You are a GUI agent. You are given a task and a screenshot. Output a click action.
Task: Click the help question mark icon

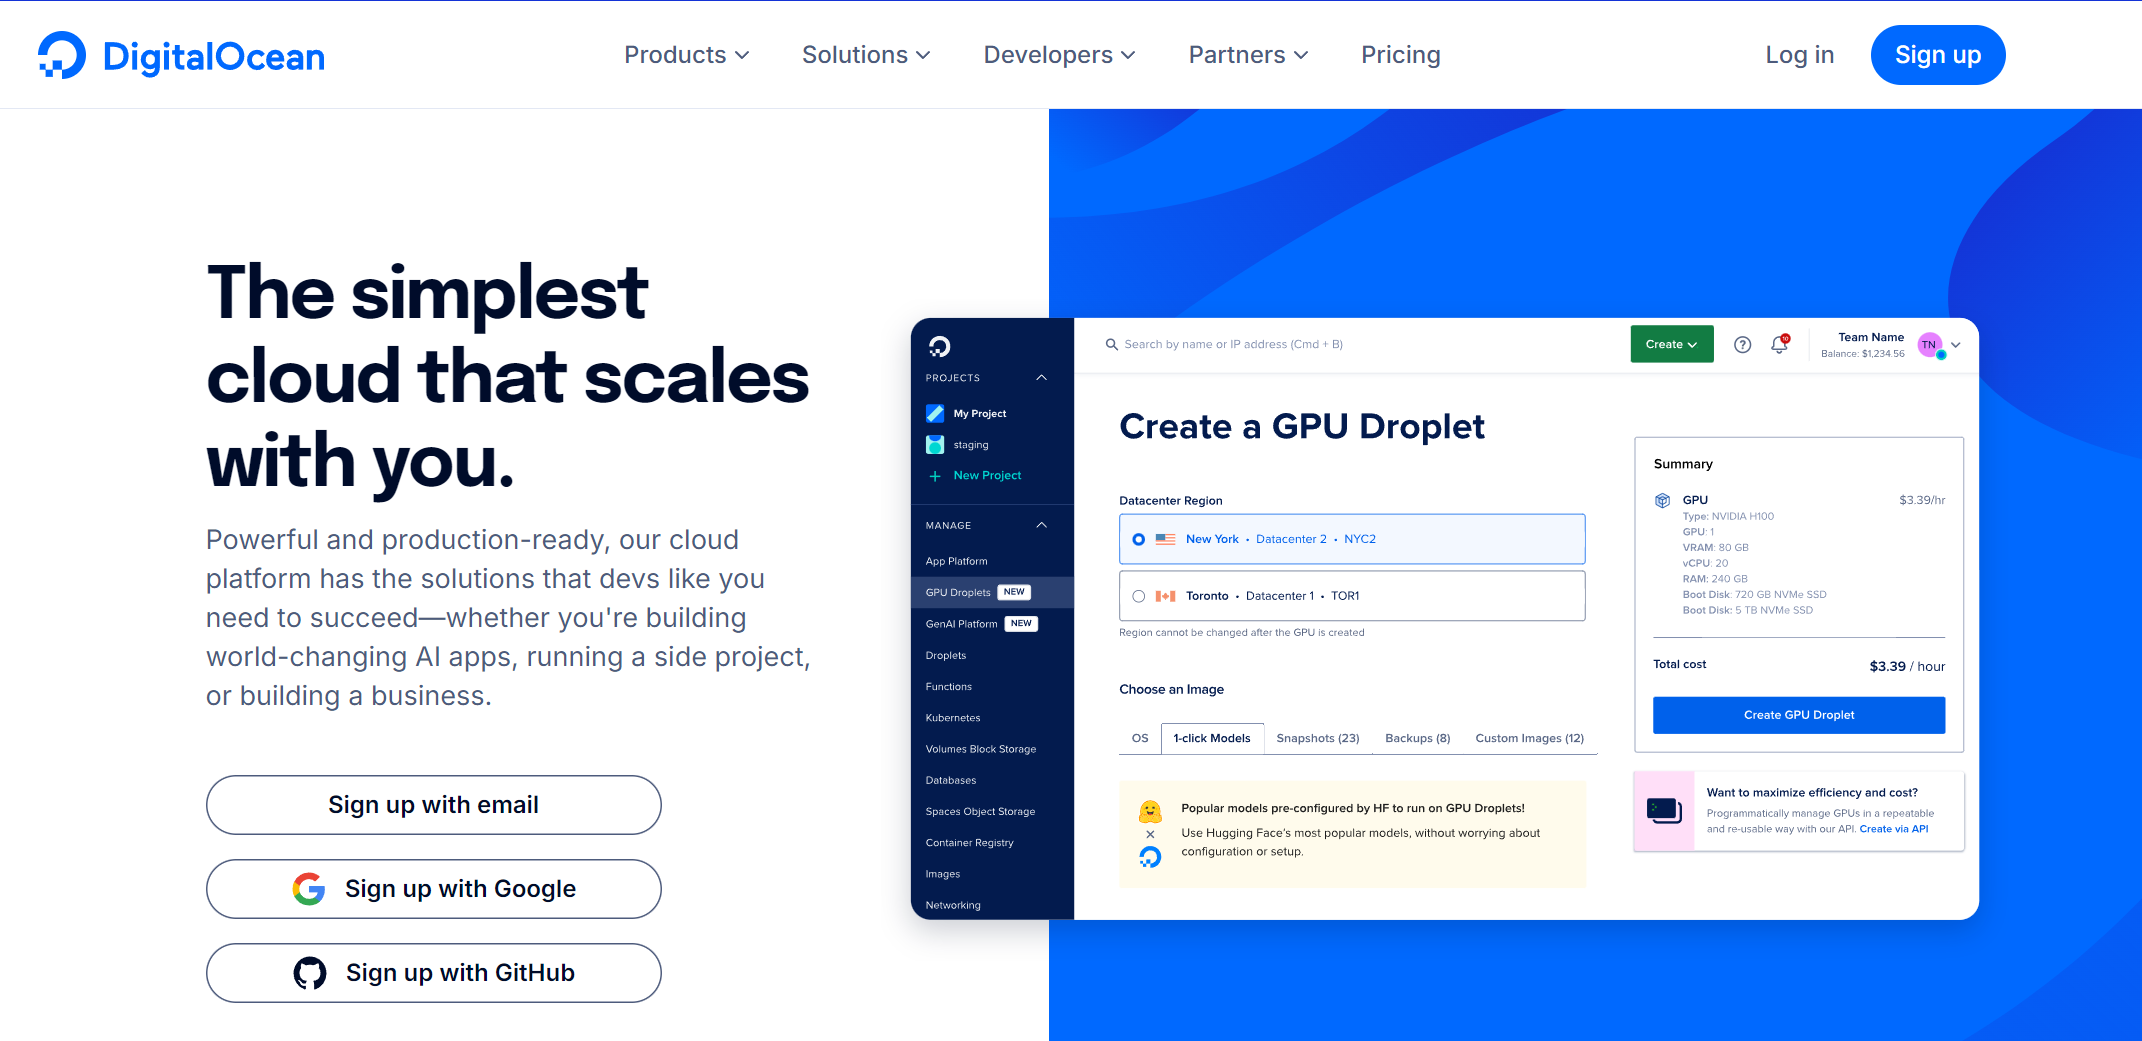coord(1742,344)
